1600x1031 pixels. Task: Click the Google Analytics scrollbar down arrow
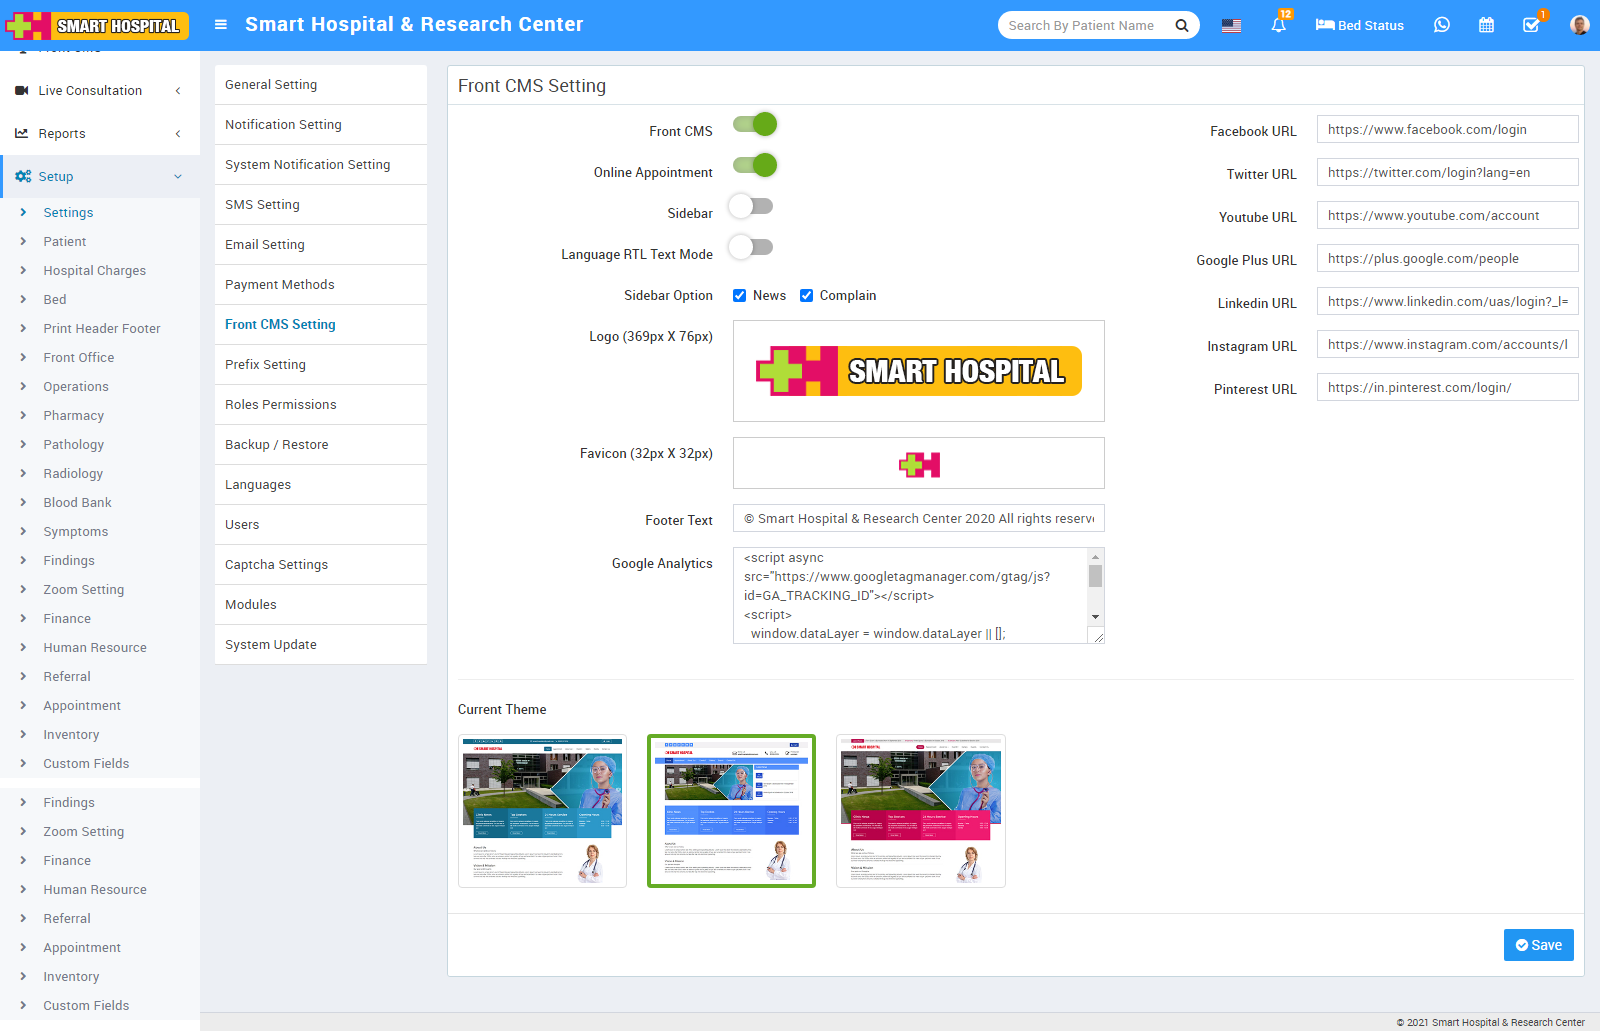(1096, 617)
